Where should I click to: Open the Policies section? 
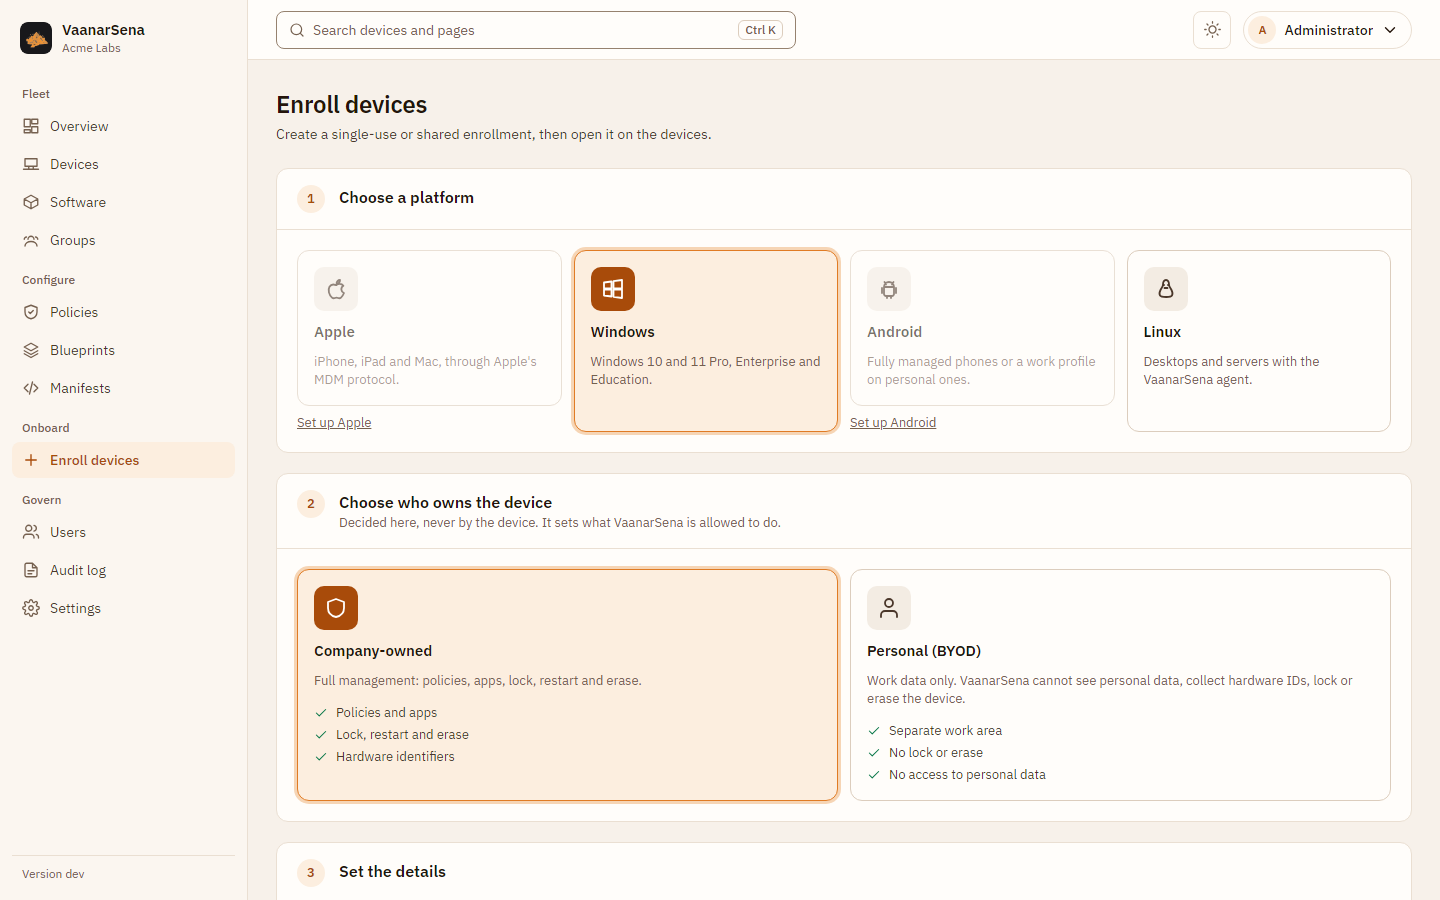click(x=123, y=312)
